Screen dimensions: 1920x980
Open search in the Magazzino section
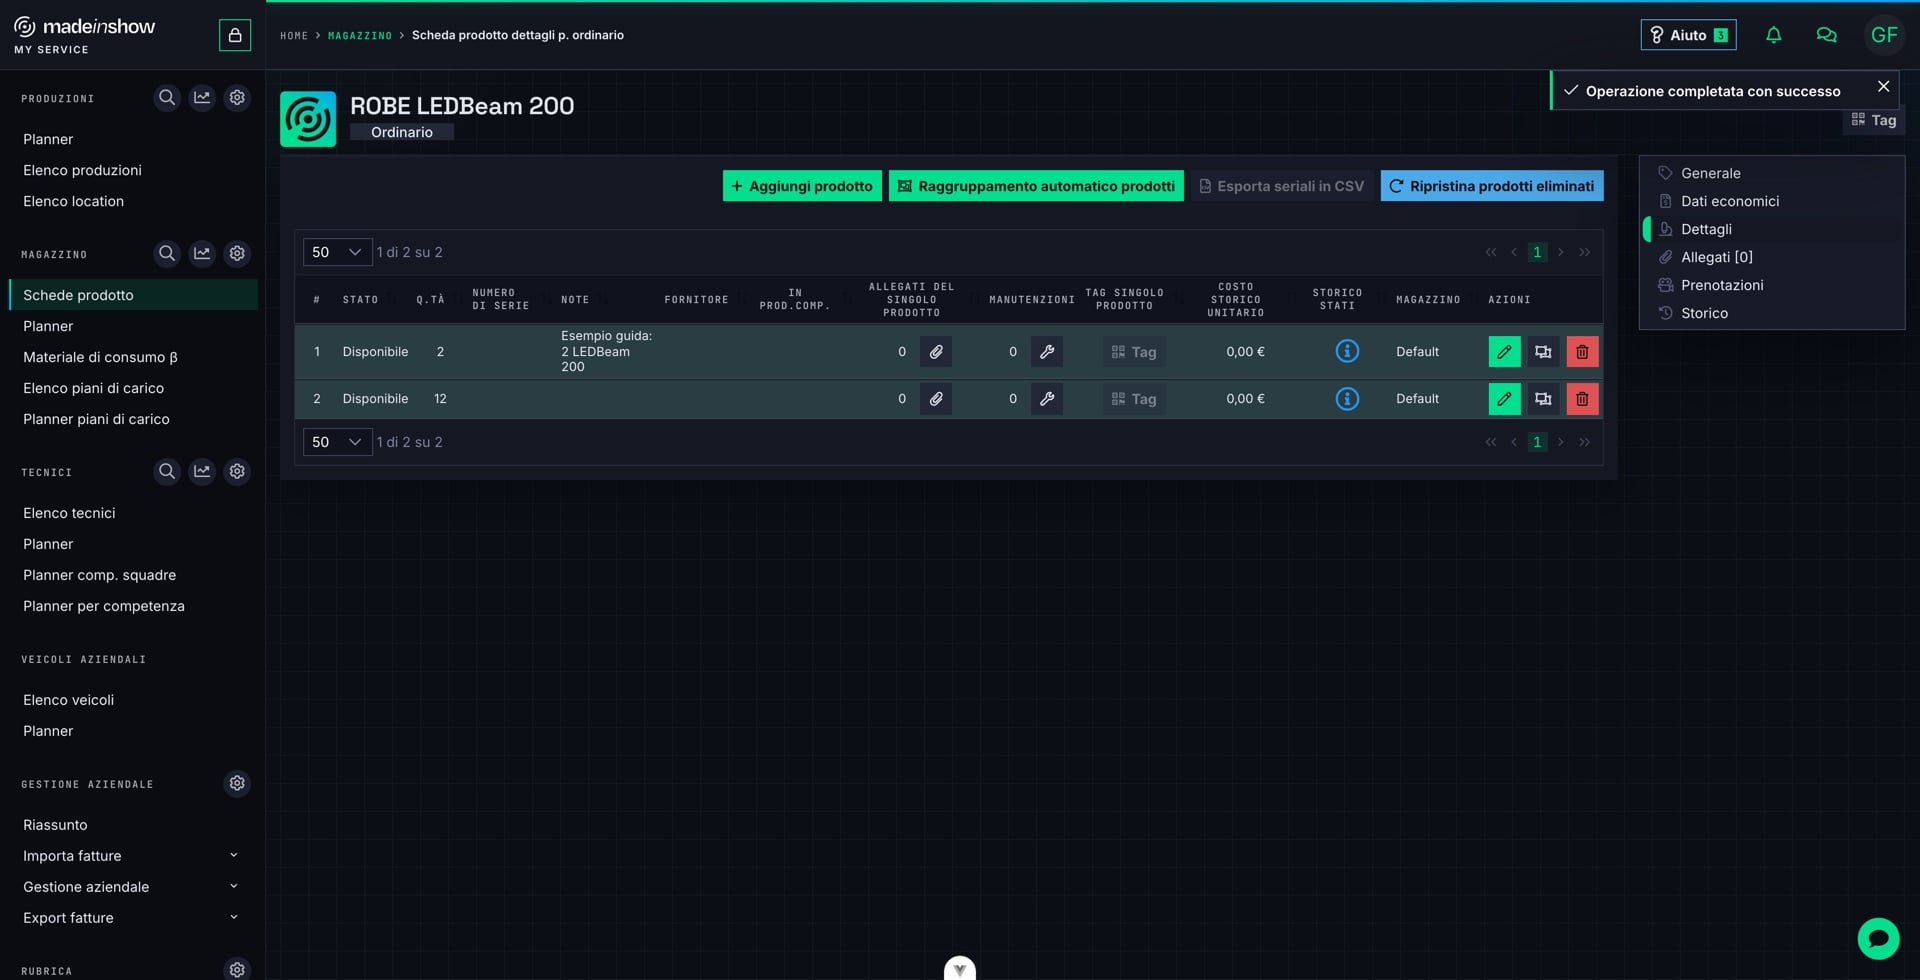click(x=167, y=254)
